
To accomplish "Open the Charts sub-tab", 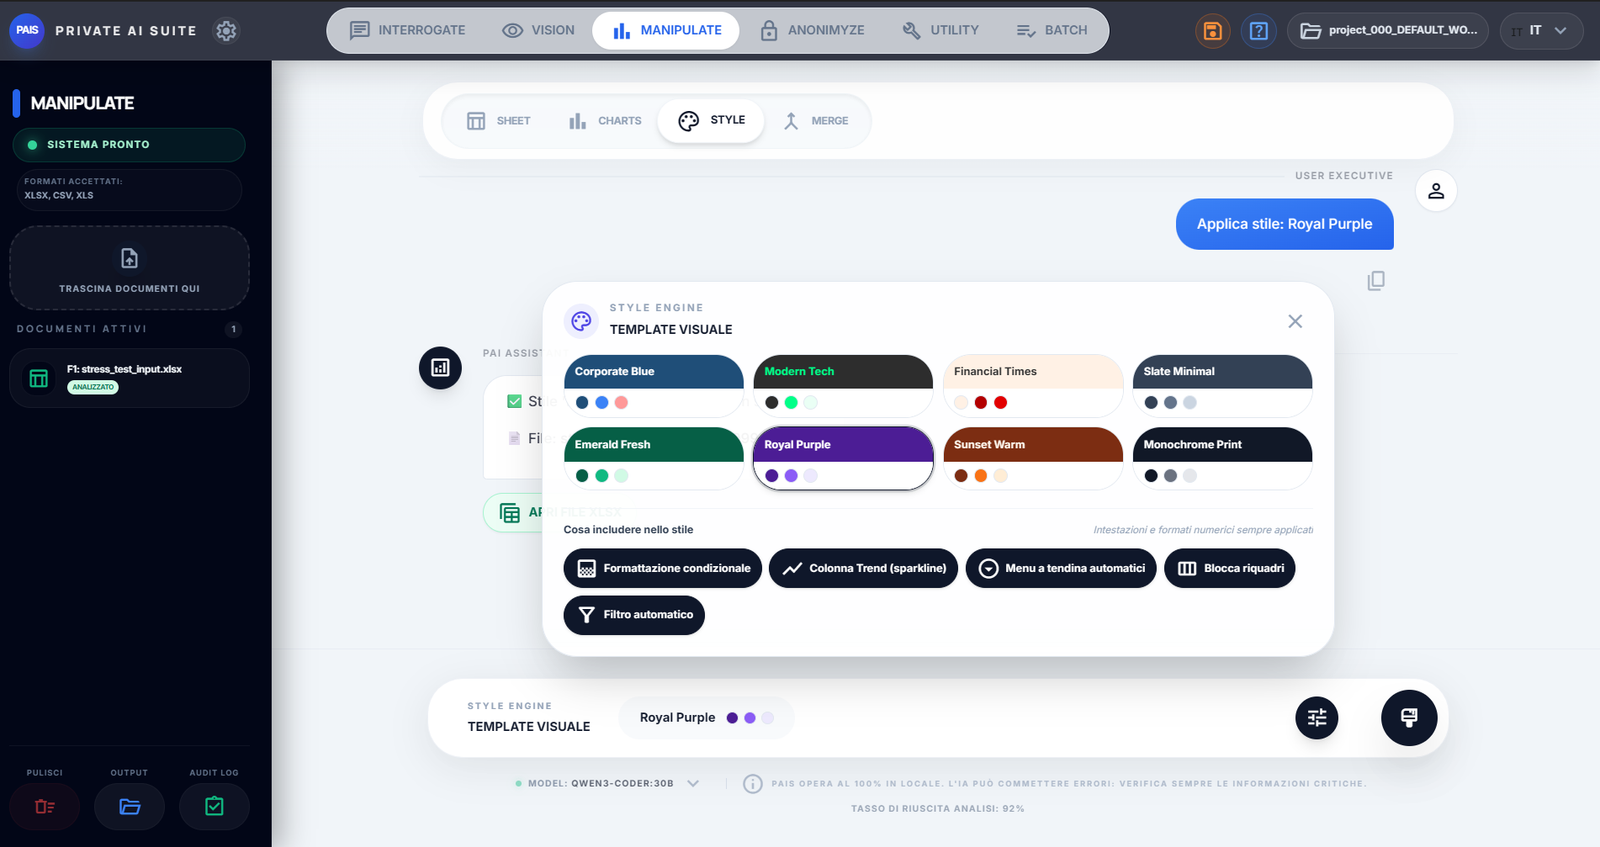I will point(605,121).
